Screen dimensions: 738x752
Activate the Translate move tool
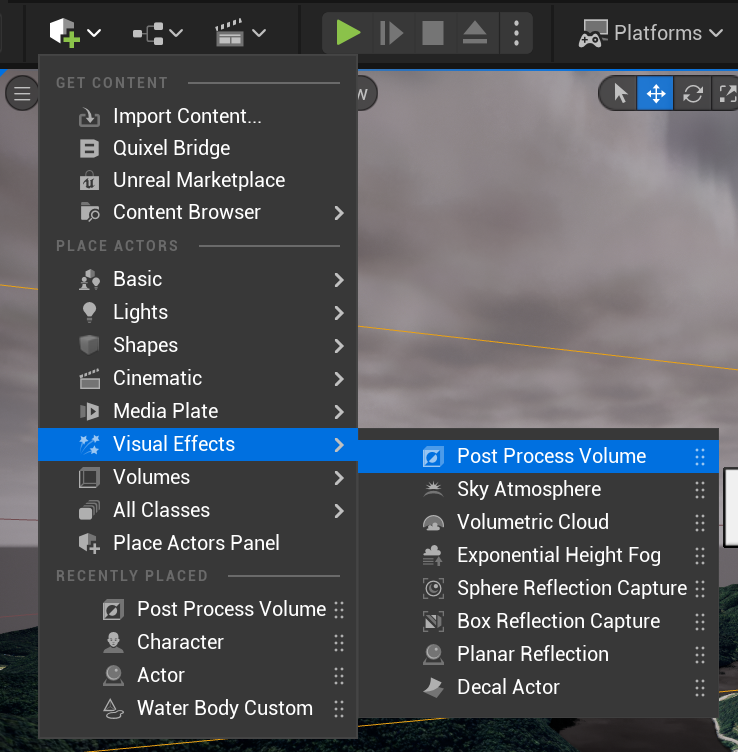pyautogui.click(x=656, y=94)
